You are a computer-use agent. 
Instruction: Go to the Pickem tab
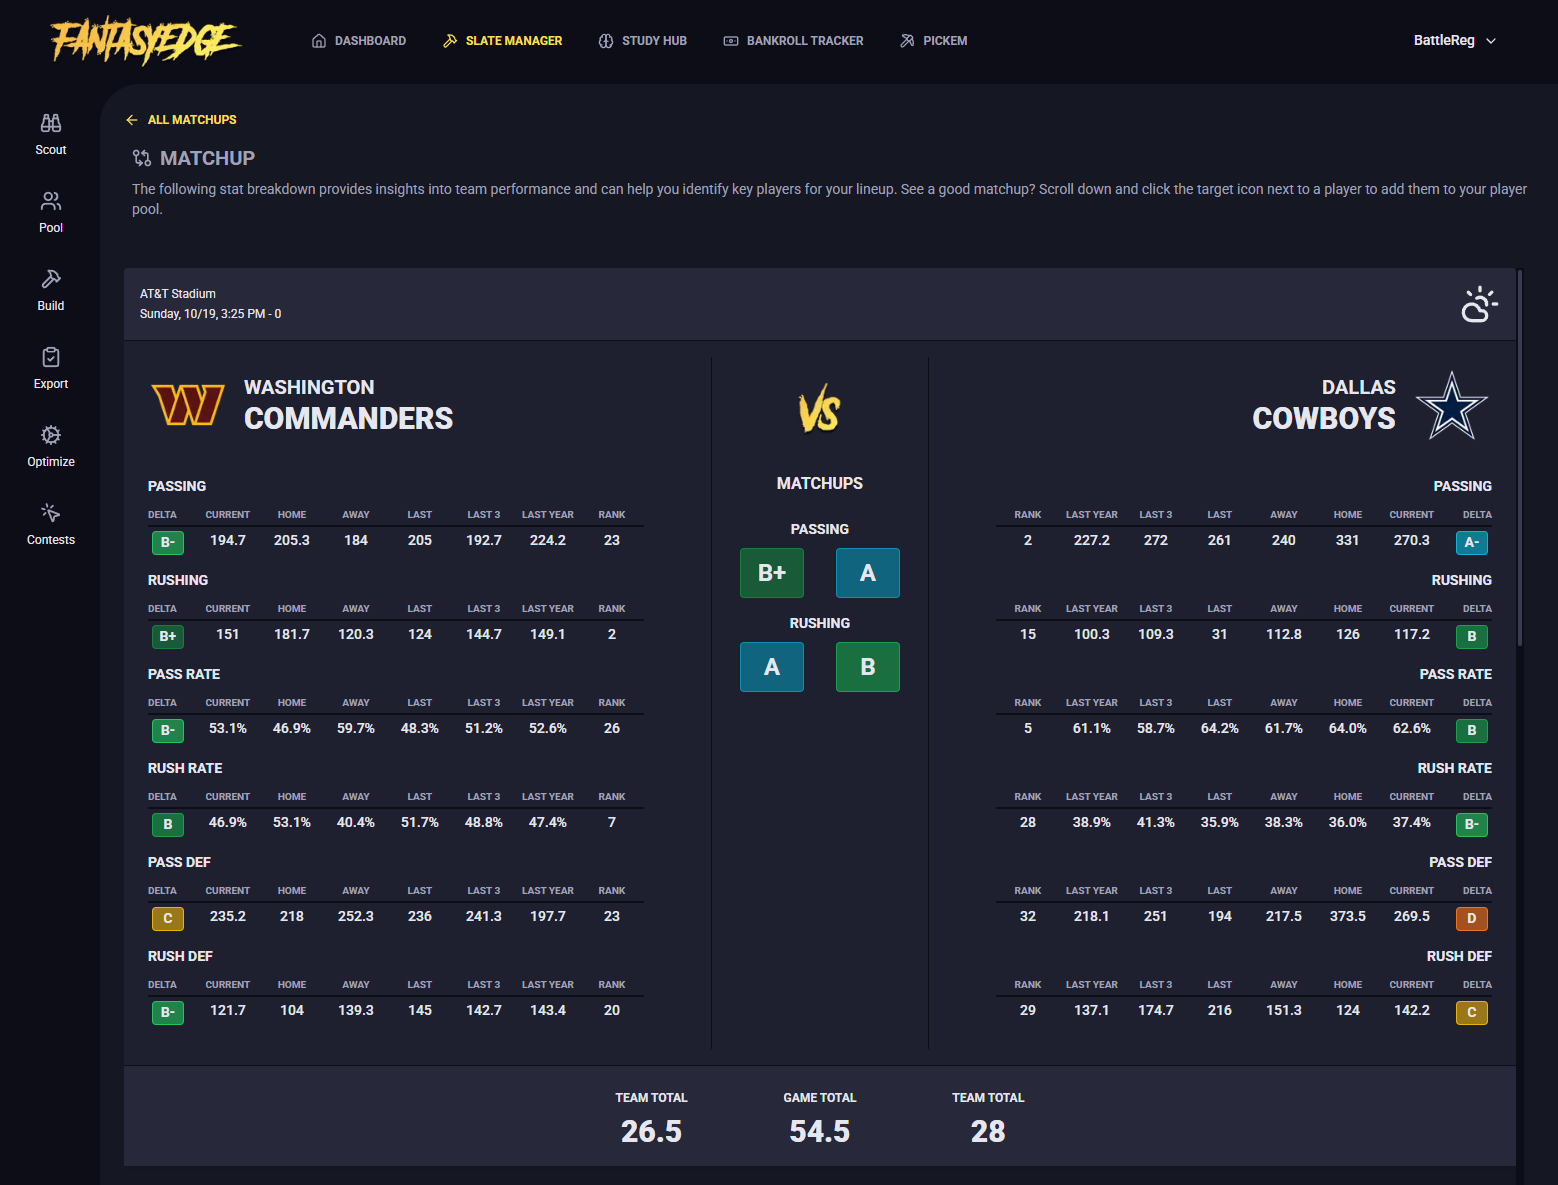(934, 41)
